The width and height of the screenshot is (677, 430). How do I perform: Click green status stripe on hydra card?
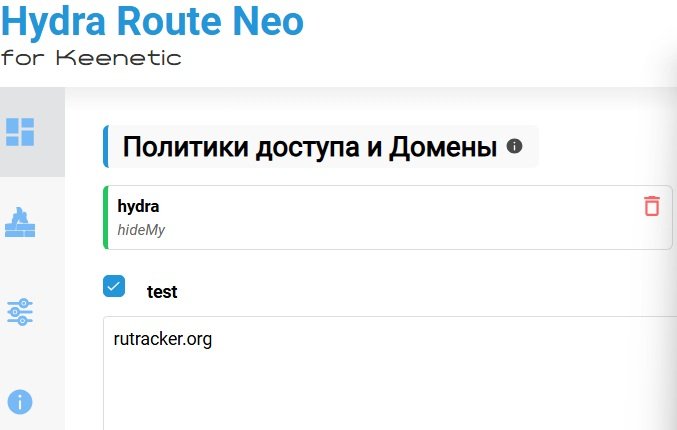(x=105, y=217)
